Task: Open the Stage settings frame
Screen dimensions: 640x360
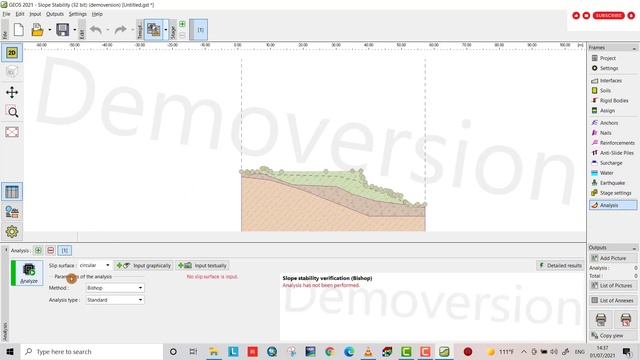Action: pyautogui.click(x=613, y=193)
